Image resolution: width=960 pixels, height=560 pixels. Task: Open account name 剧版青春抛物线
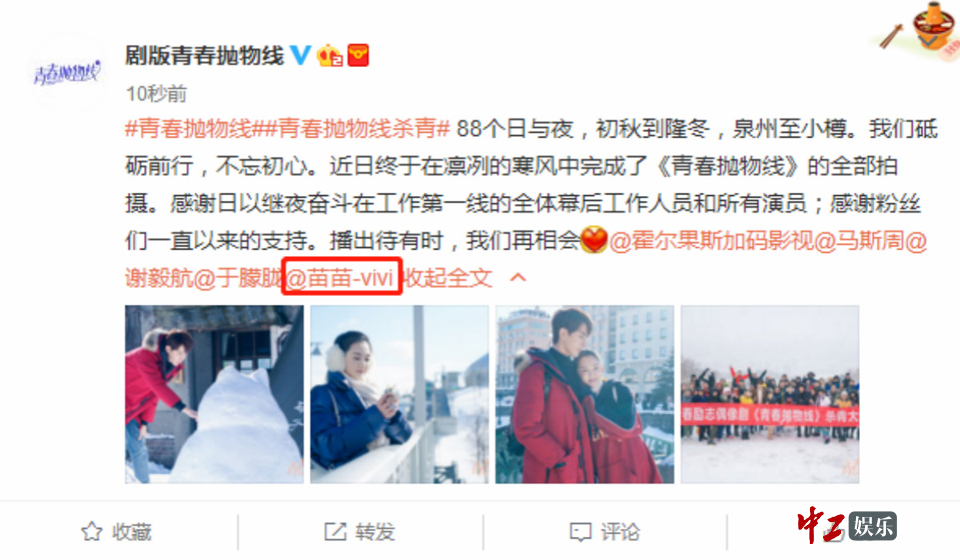tap(204, 56)
